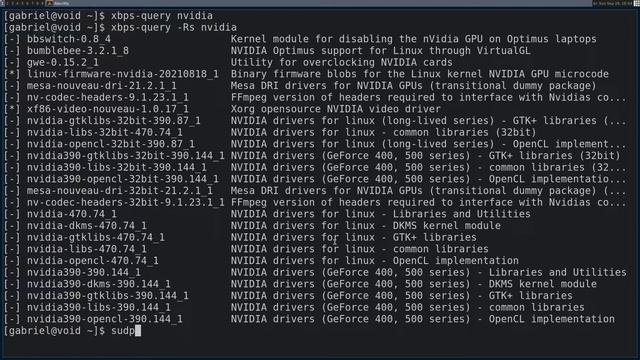Select nvidia-libs-32bit-470.74_1 package name
This screenshot has width=640, height=360.
tap(105, 132)
